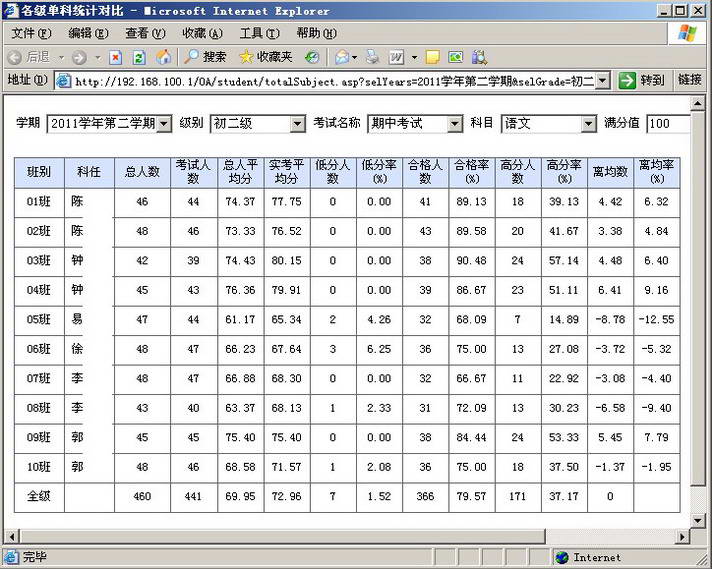Screen dimensions: 712x569
Task: Click the 460 total student count cell
Action: click(x=142, y=497)
